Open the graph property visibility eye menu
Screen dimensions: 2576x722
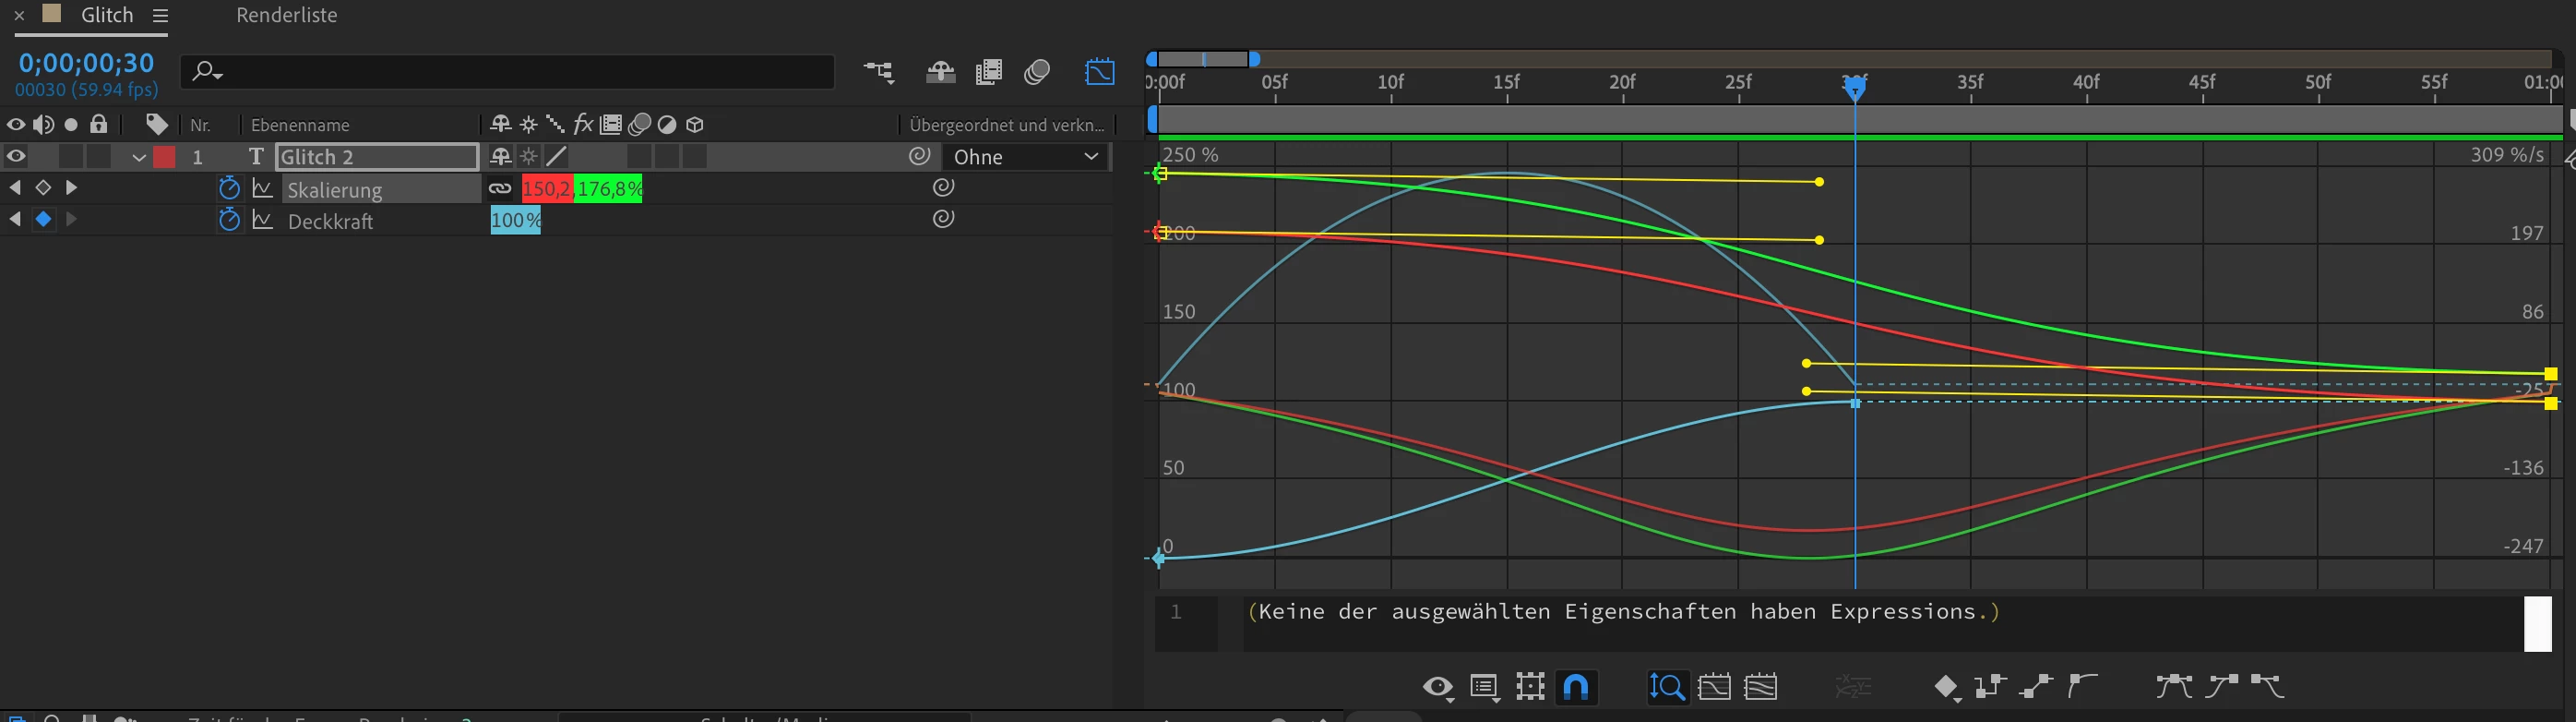click(1437, 687)
